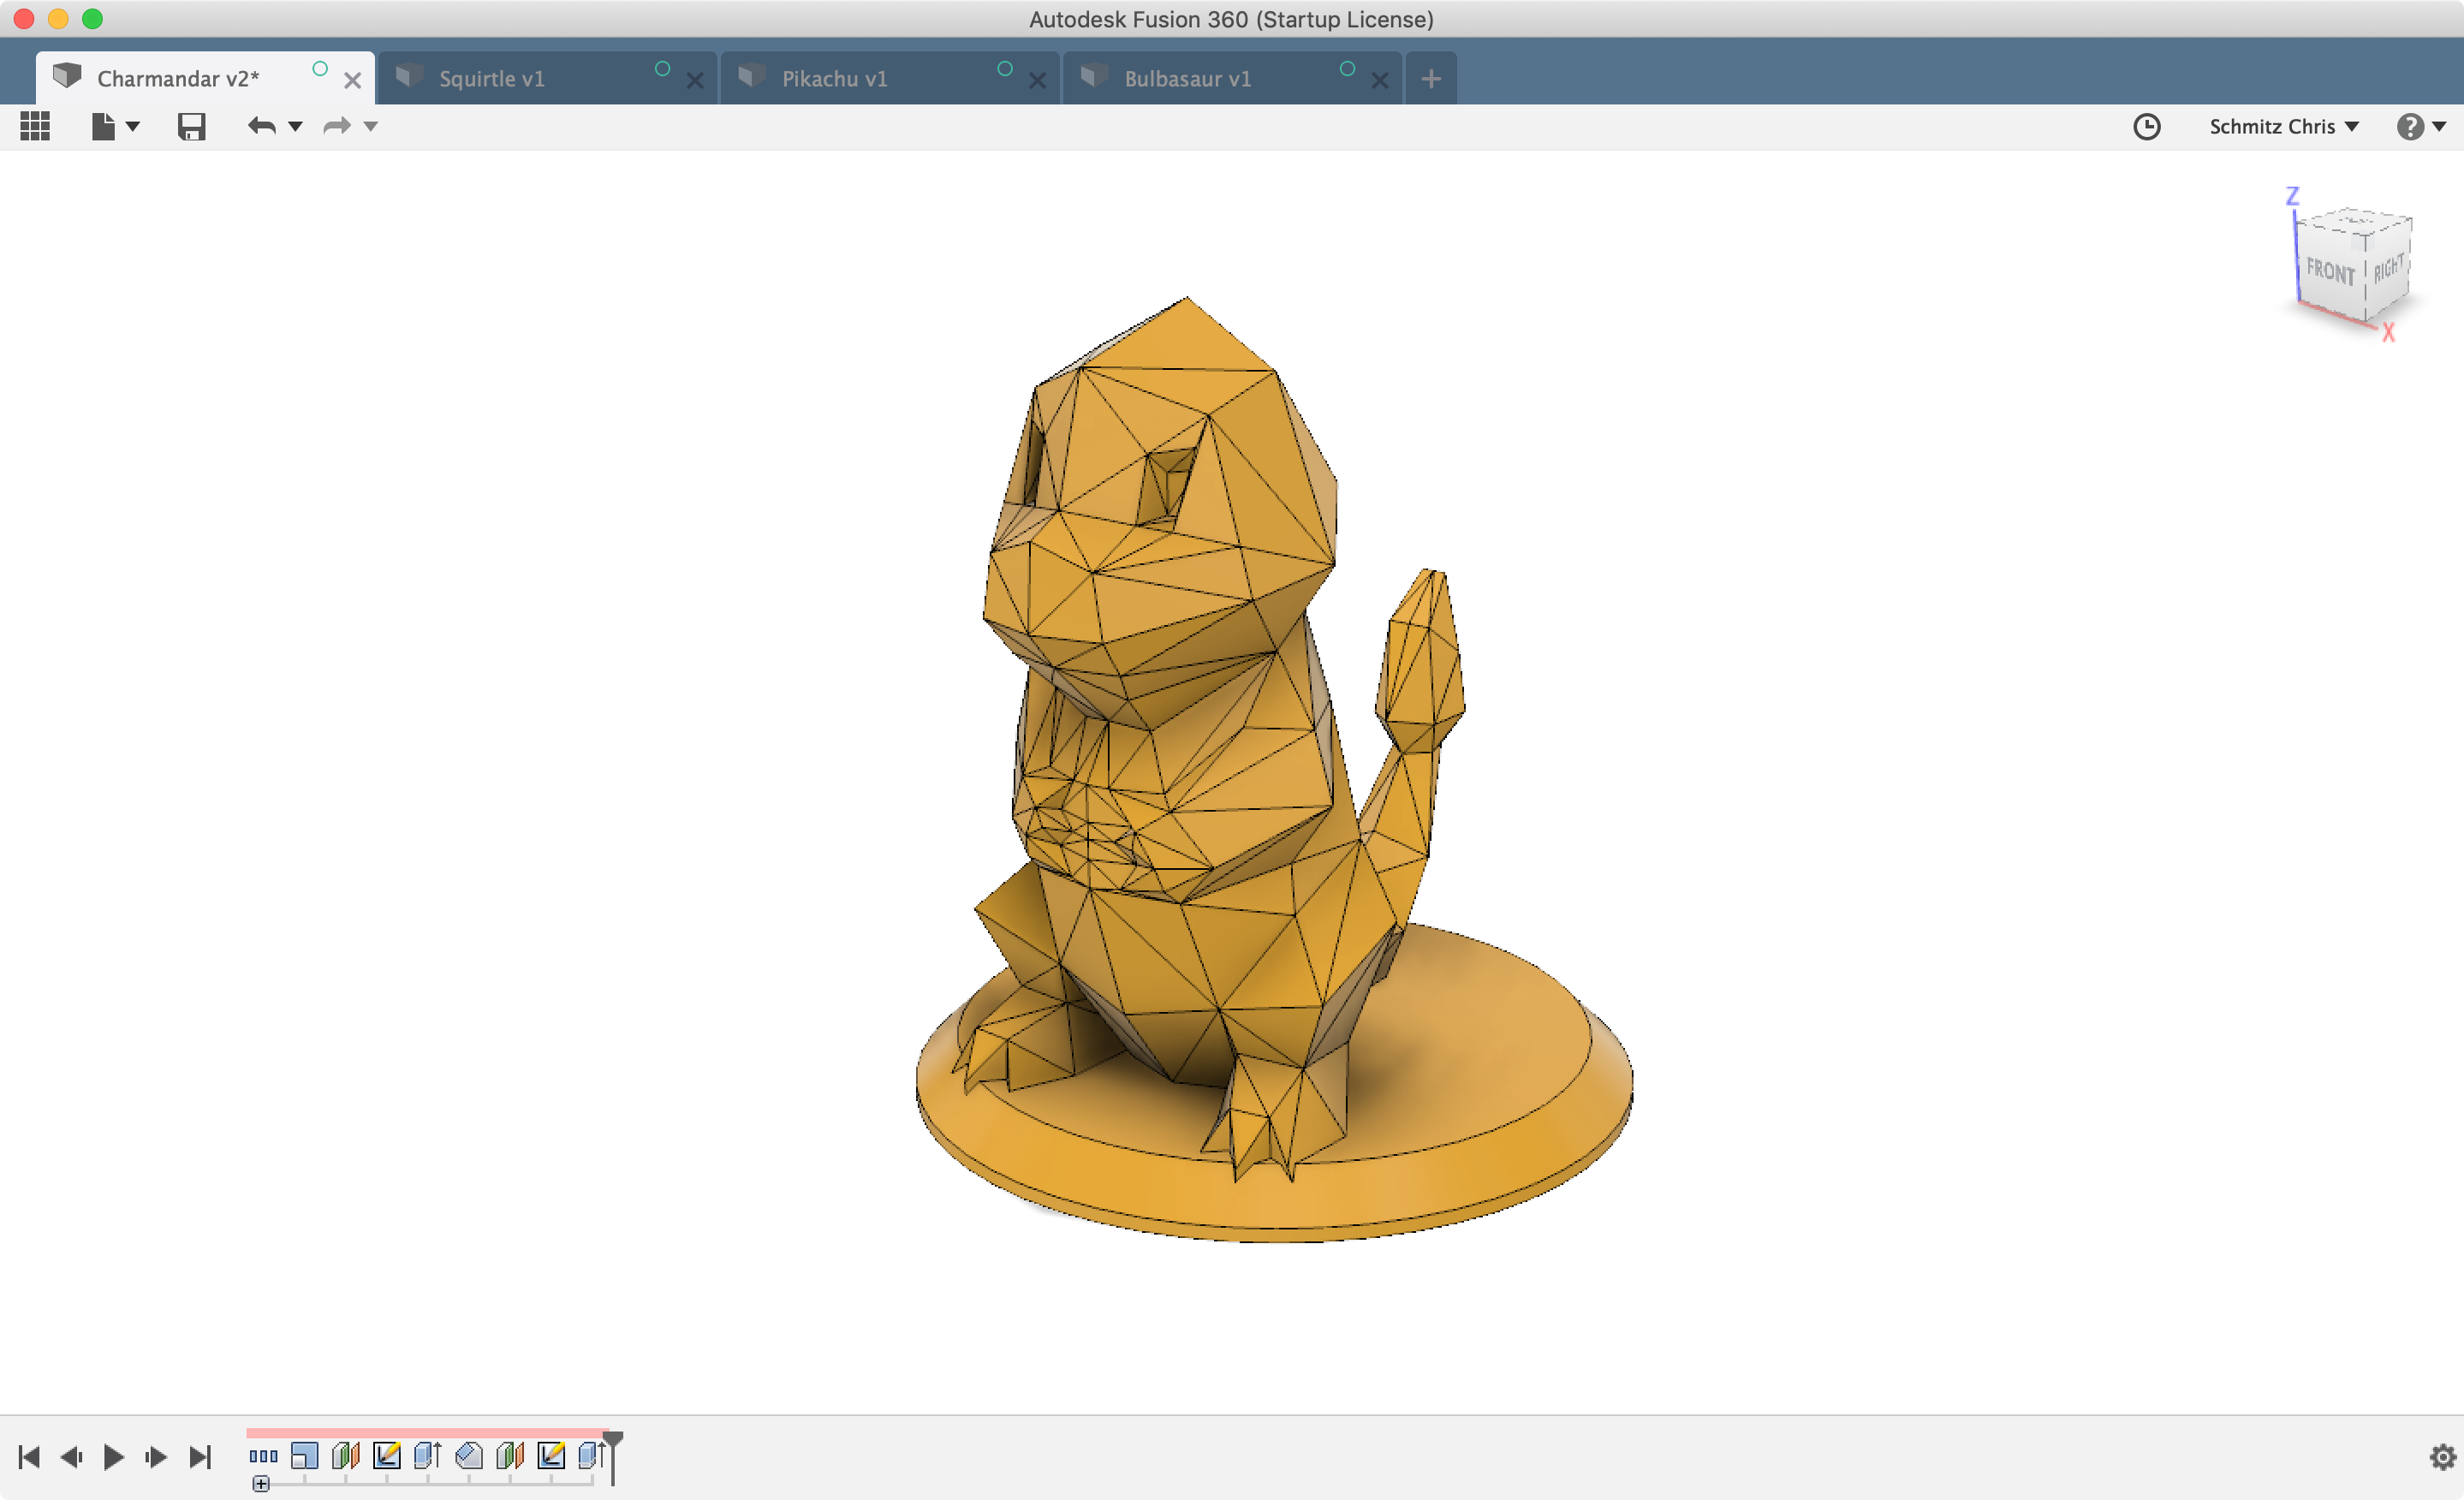
Task: Select the chamfer feature in the timeline
Action: [x=468, y=1456]
